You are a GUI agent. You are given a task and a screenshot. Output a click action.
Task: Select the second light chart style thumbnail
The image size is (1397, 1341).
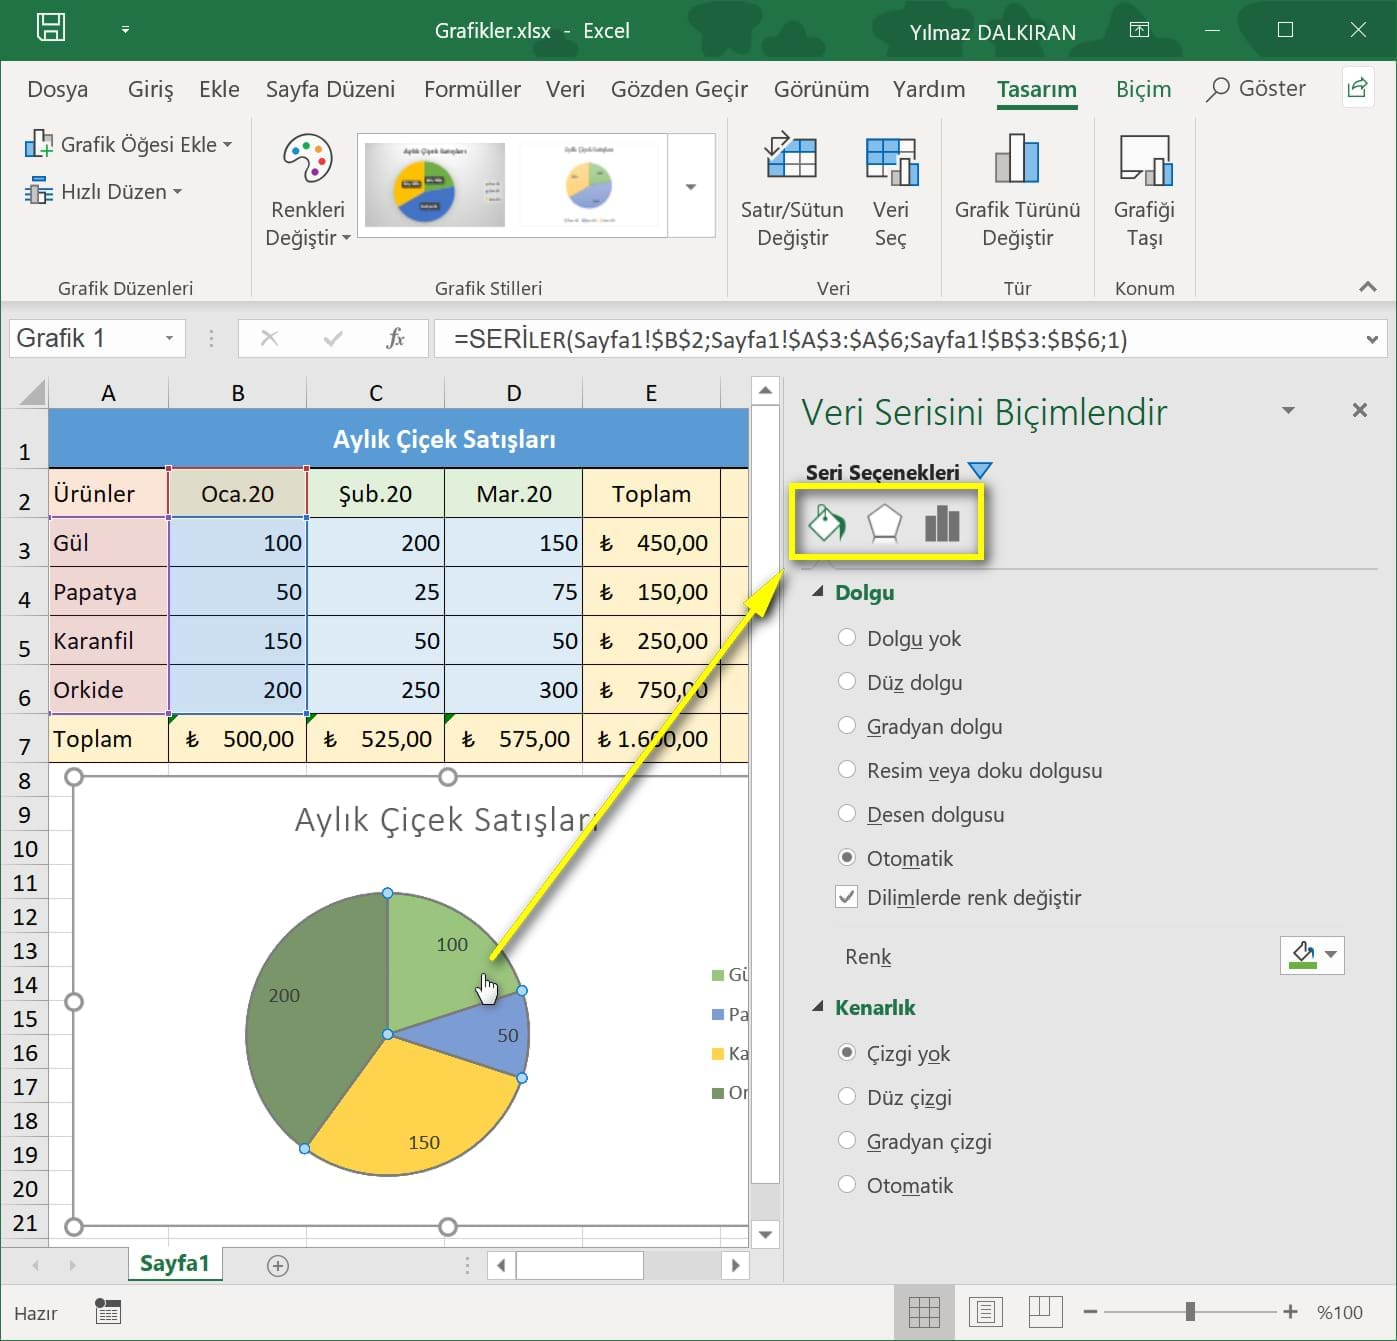pyautogui.click(x=588, y=185)
